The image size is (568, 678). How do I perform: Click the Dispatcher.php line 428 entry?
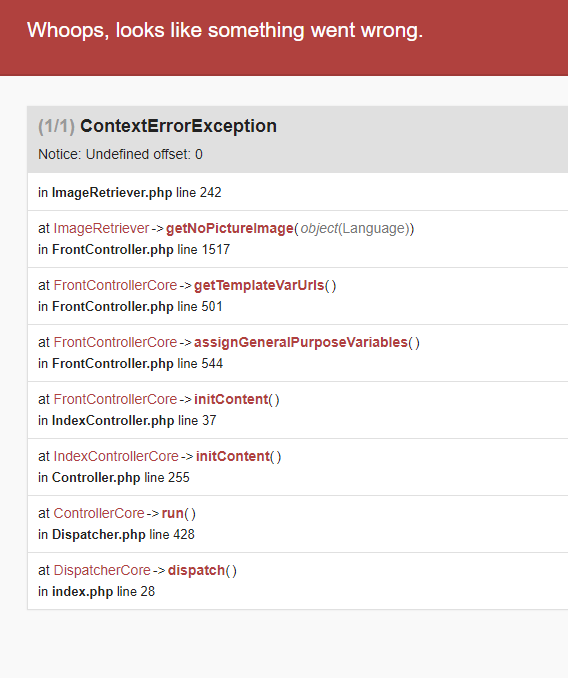click(x=116, y=535)
